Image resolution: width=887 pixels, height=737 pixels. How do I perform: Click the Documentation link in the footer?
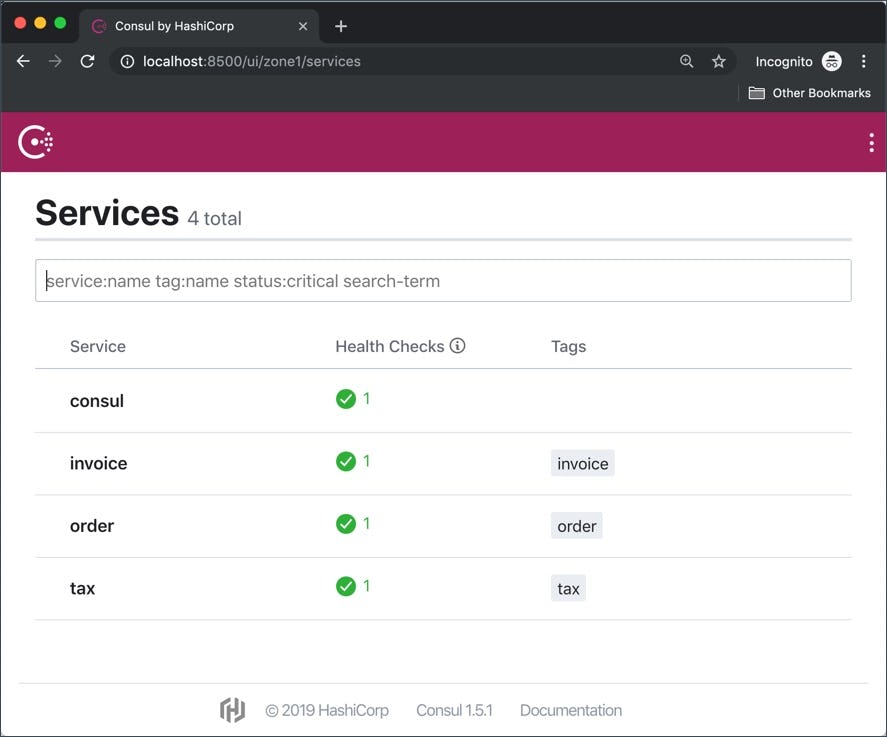[570, 709]
